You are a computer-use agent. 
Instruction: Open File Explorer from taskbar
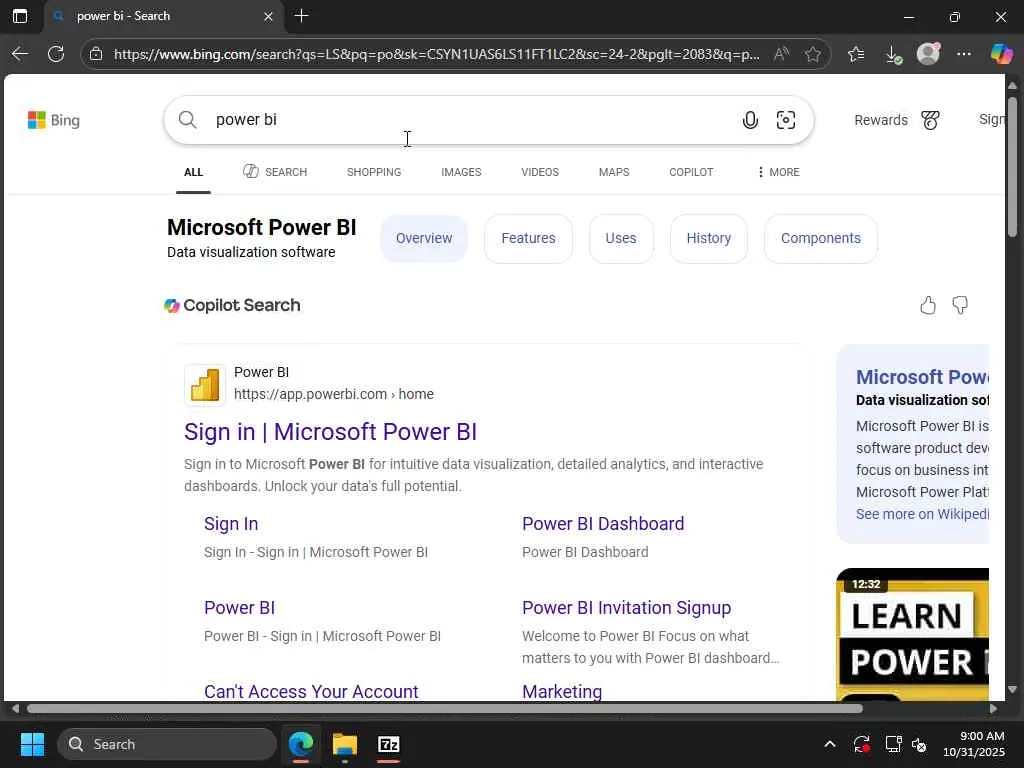point(345,744)
